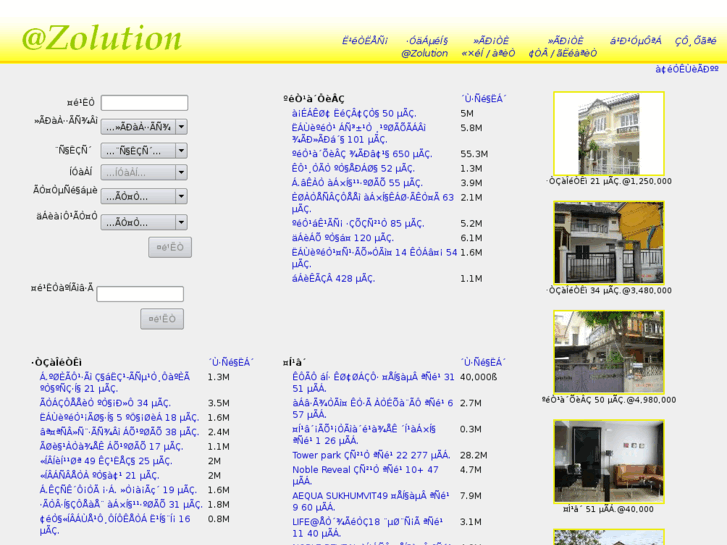Click the view-all link heading the top middle listing
This screenshot has height=545, width=727.
point(483,99)
